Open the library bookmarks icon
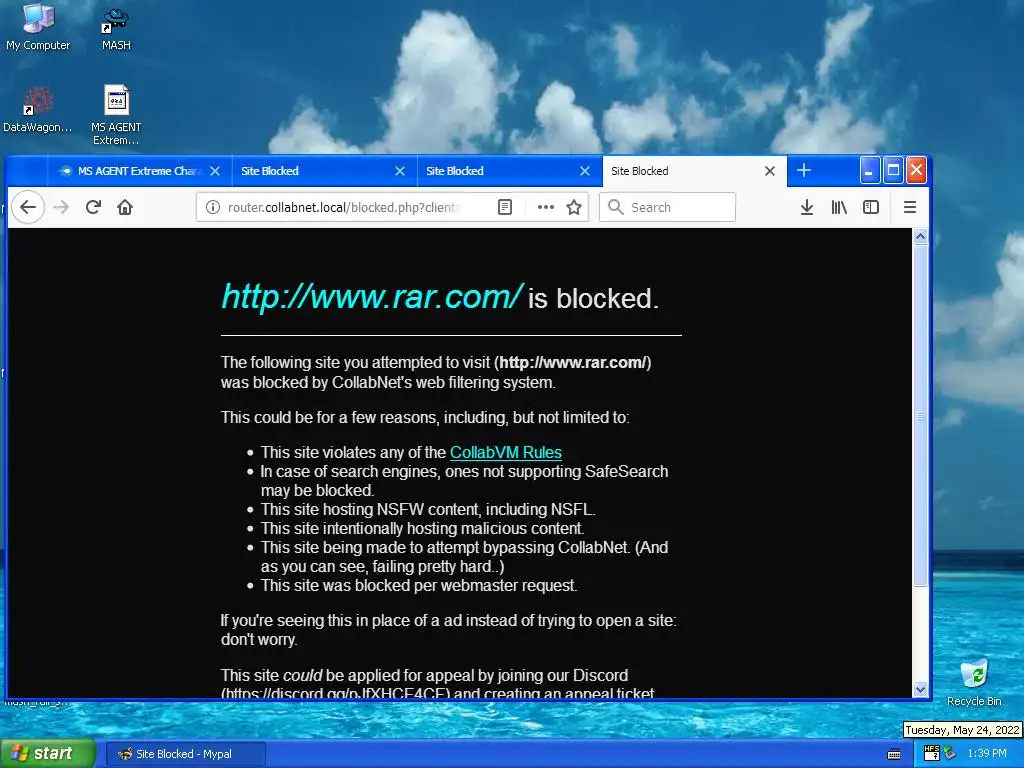This screenshot has height=768, width=1024. (839, 207)
